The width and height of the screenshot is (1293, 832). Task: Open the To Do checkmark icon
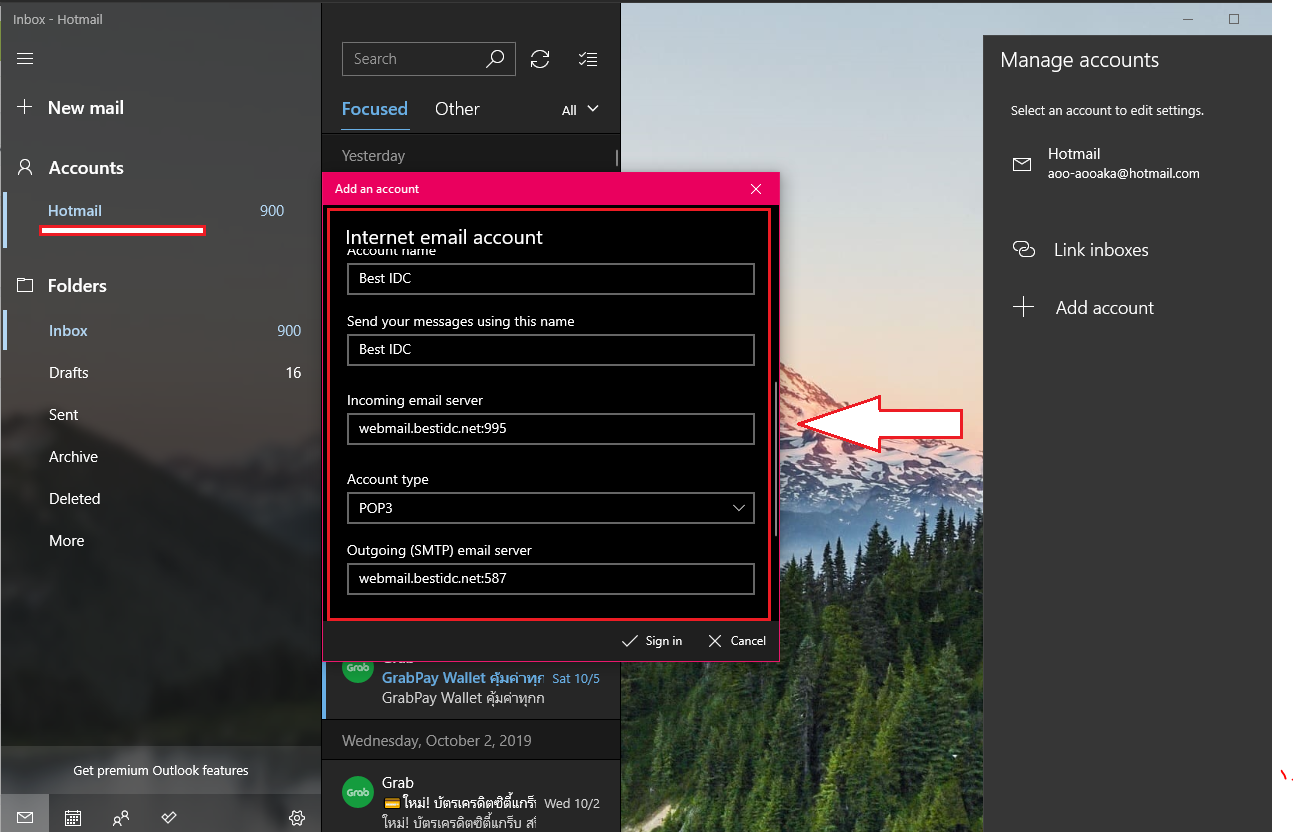[169, 817]
